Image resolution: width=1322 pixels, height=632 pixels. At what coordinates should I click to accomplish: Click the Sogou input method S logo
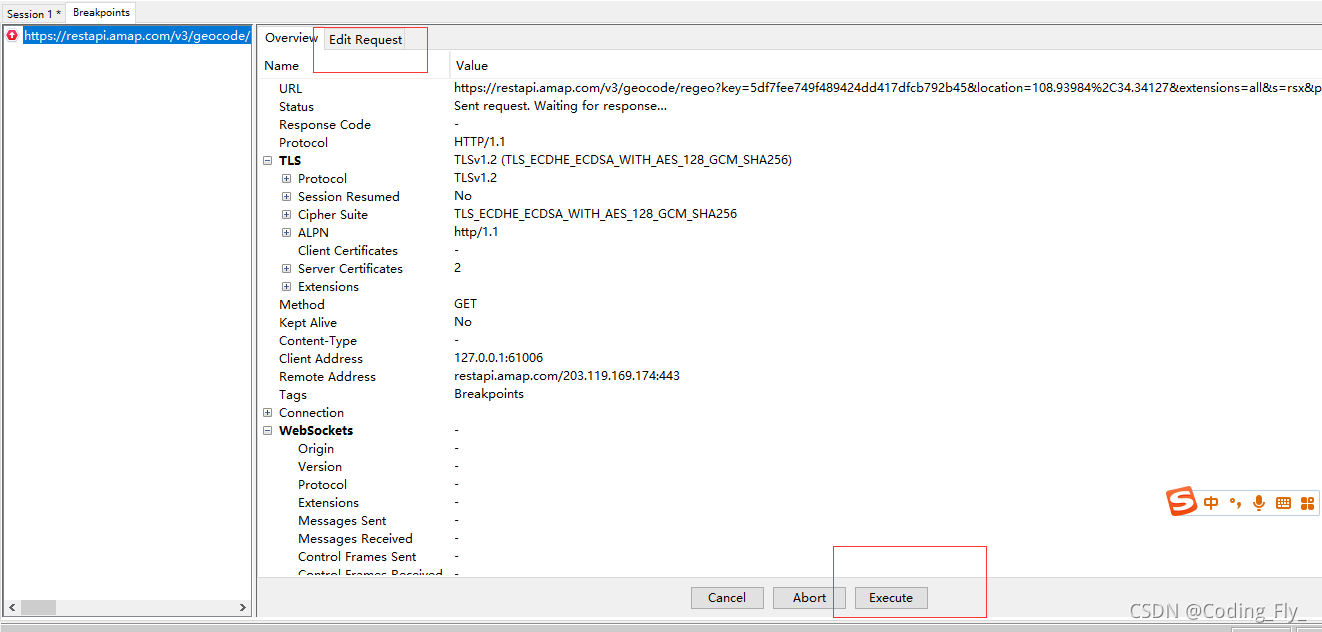(1182, 502)
